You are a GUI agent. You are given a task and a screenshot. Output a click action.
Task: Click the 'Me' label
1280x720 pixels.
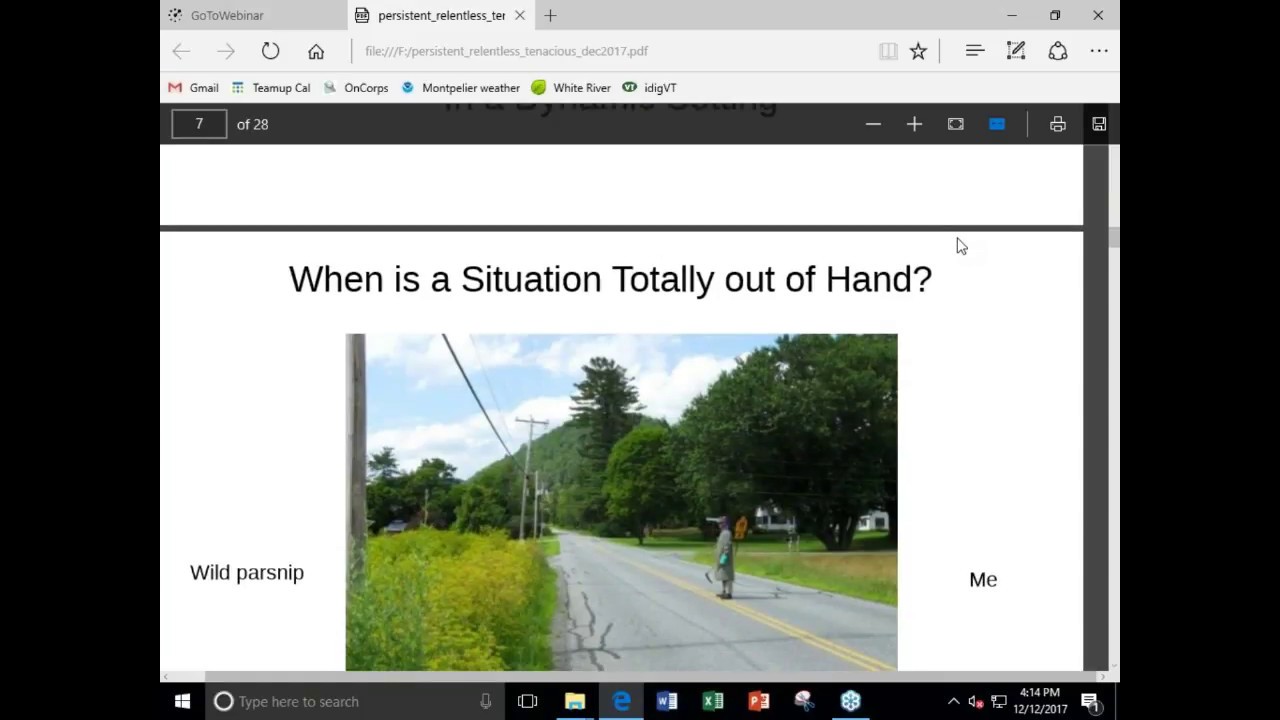click(983, 580)
